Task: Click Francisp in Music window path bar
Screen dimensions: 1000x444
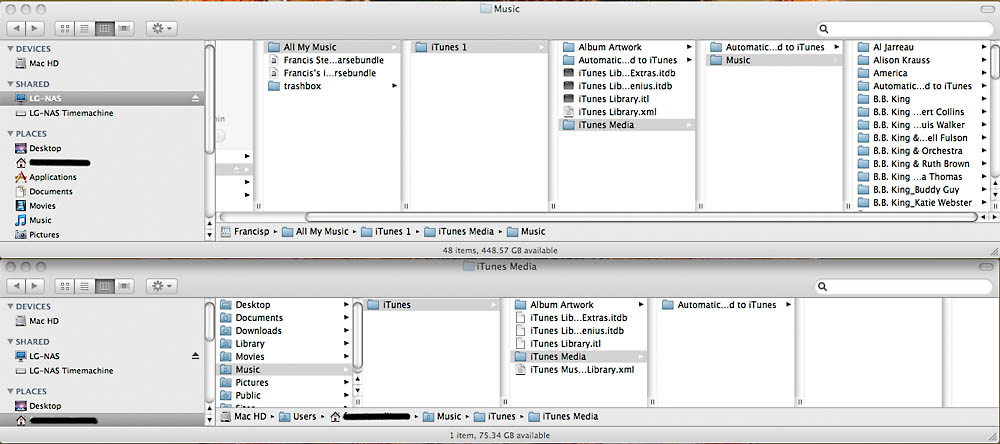Action: (x=245, y=232)
